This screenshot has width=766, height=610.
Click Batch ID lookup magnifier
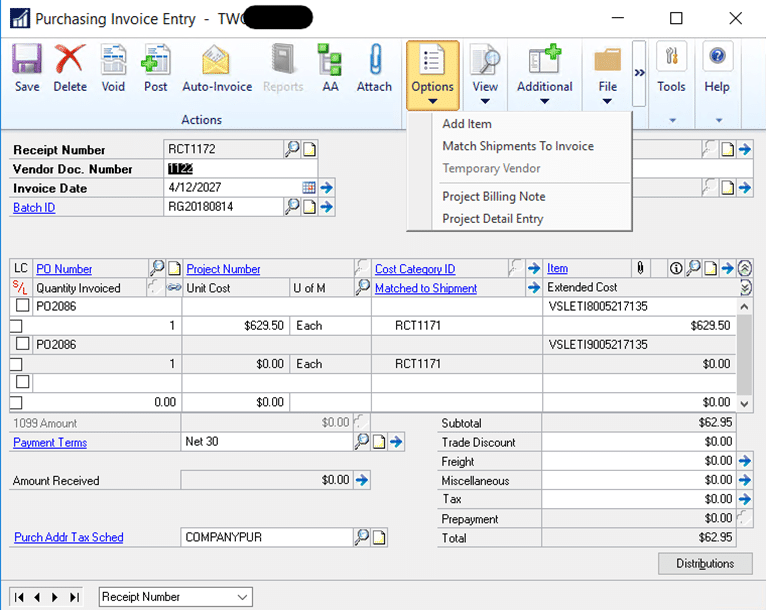click(292, 207)
